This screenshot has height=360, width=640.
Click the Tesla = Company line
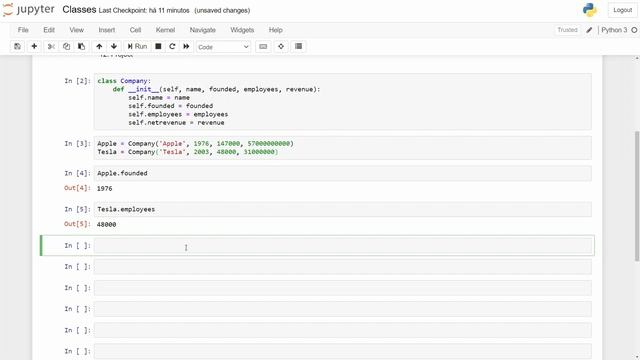[188, 152]
